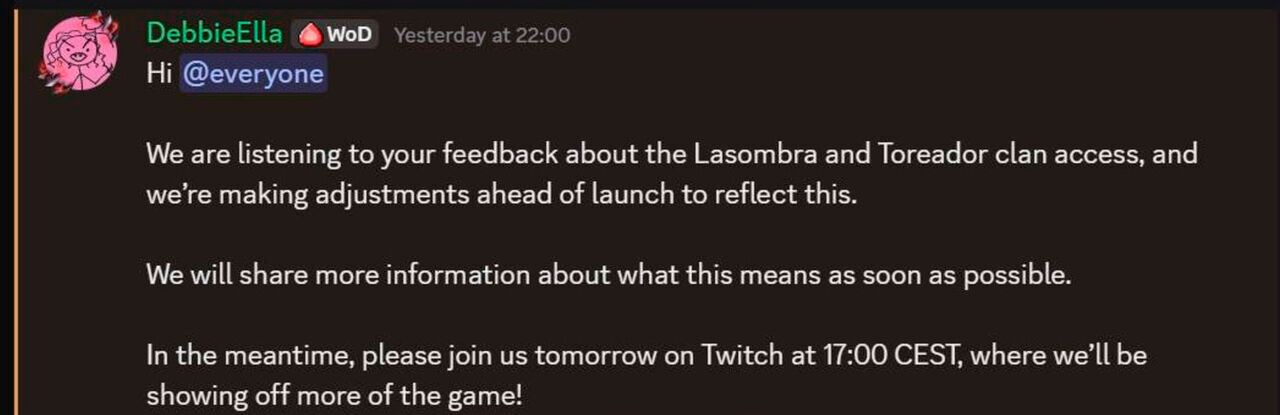The width and height of the screenshot is (1280, 415).
Task: Click the @everyone mention
Action: [x=253, y=75]
